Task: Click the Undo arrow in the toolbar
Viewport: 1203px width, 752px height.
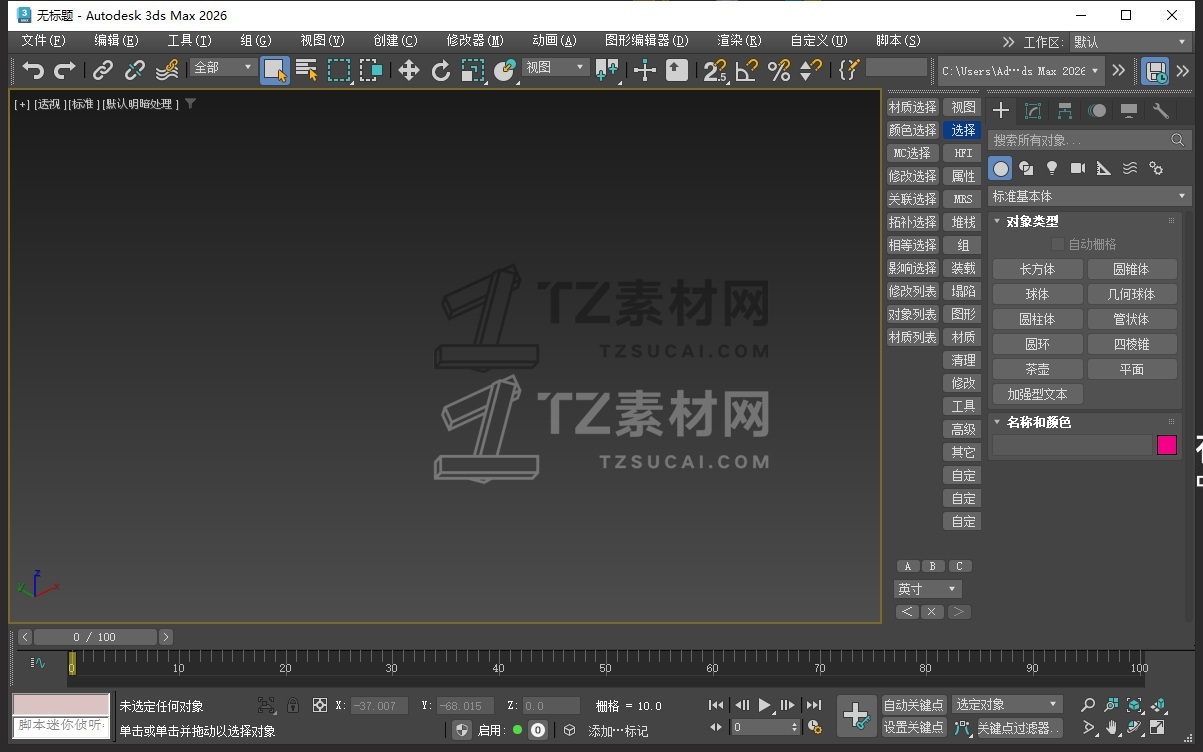Action: click(x=33, y=70)
